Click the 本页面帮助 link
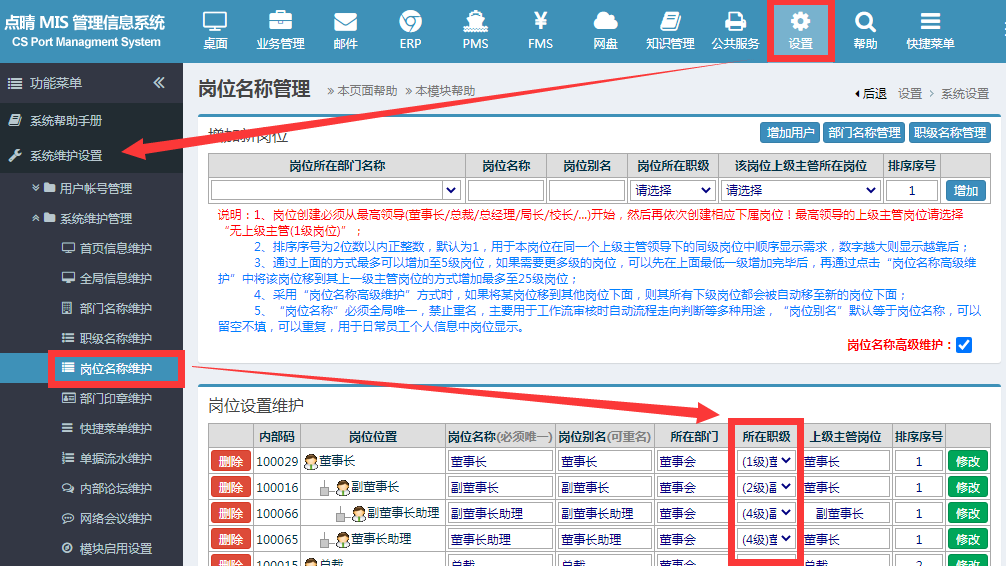The image size is (1006, 566). [363, 91]
